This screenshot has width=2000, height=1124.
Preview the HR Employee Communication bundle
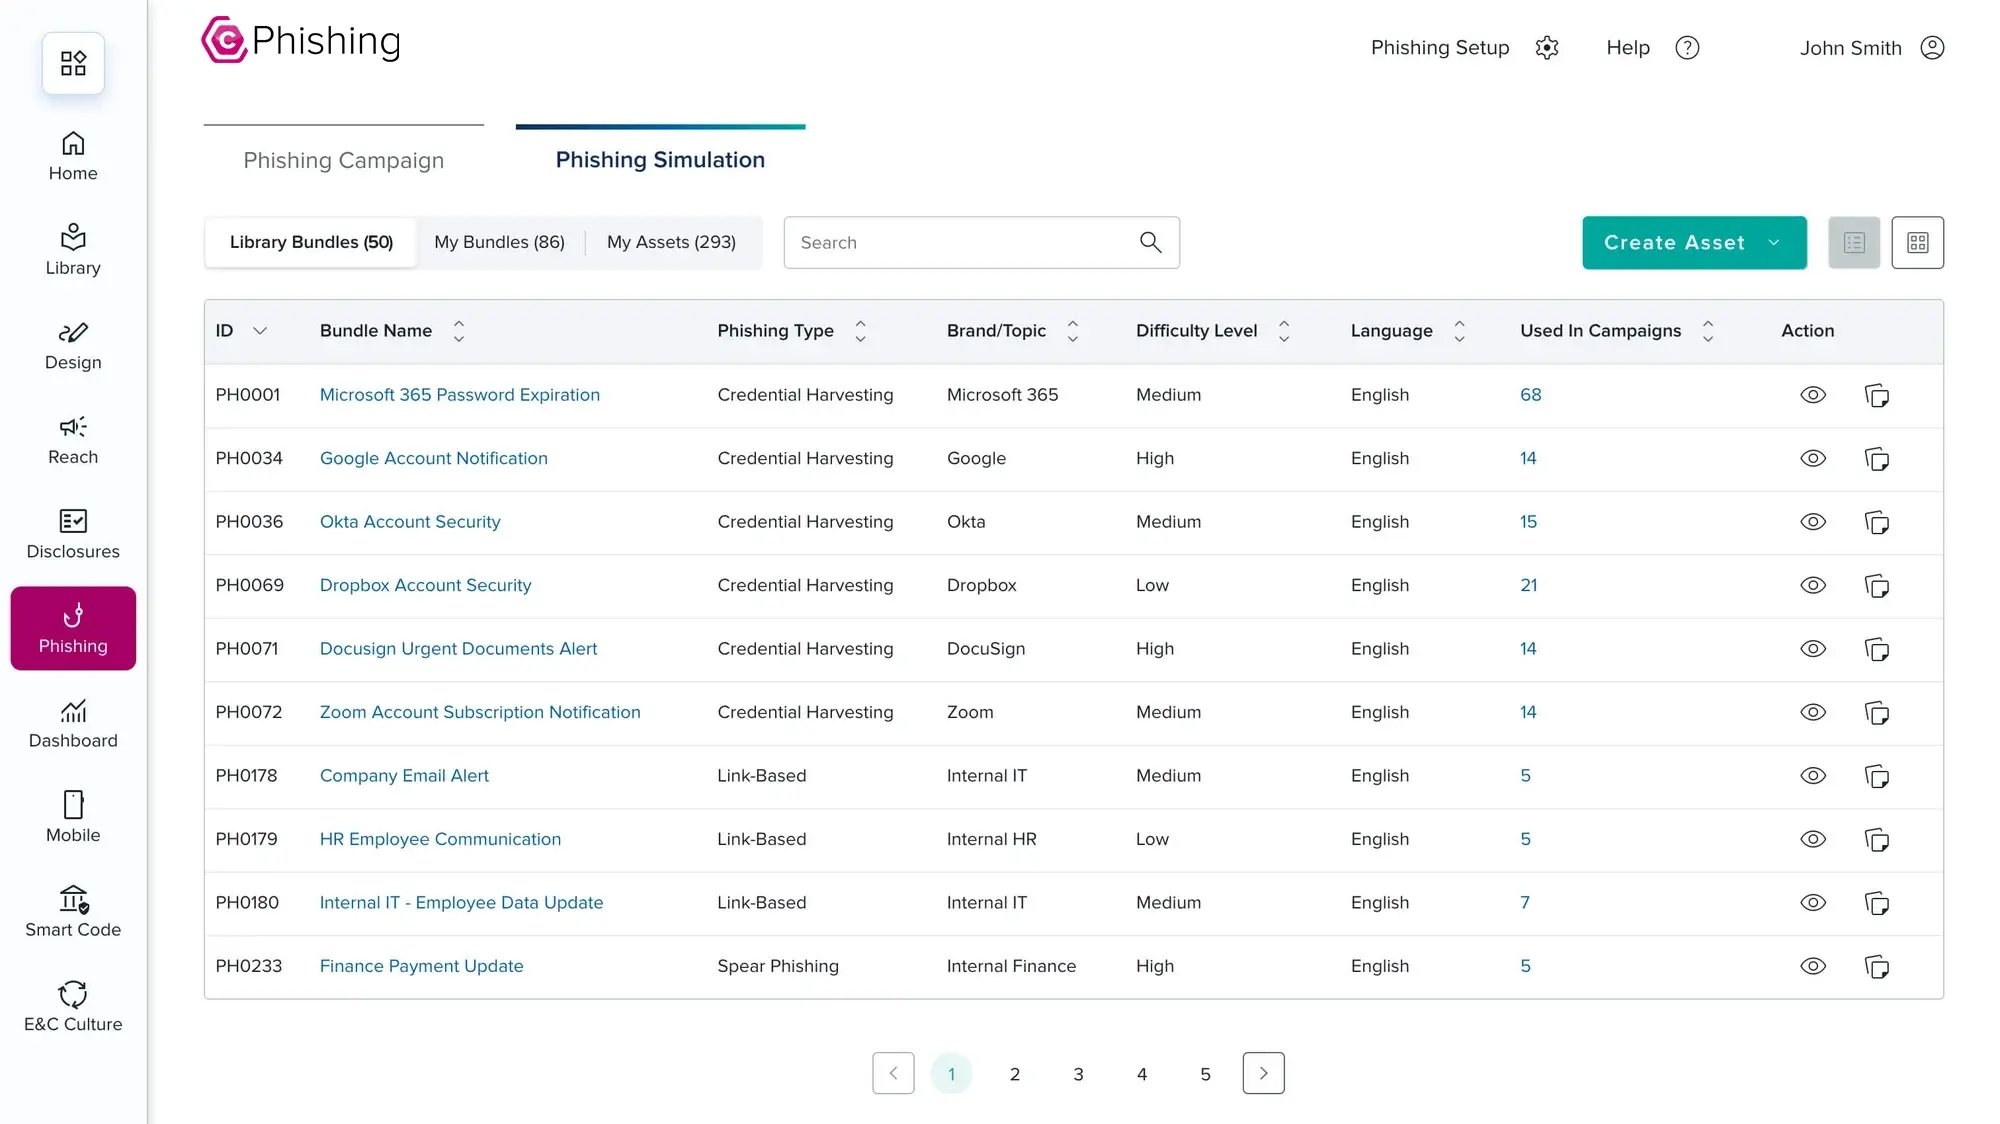click(x=1813, y=839)
